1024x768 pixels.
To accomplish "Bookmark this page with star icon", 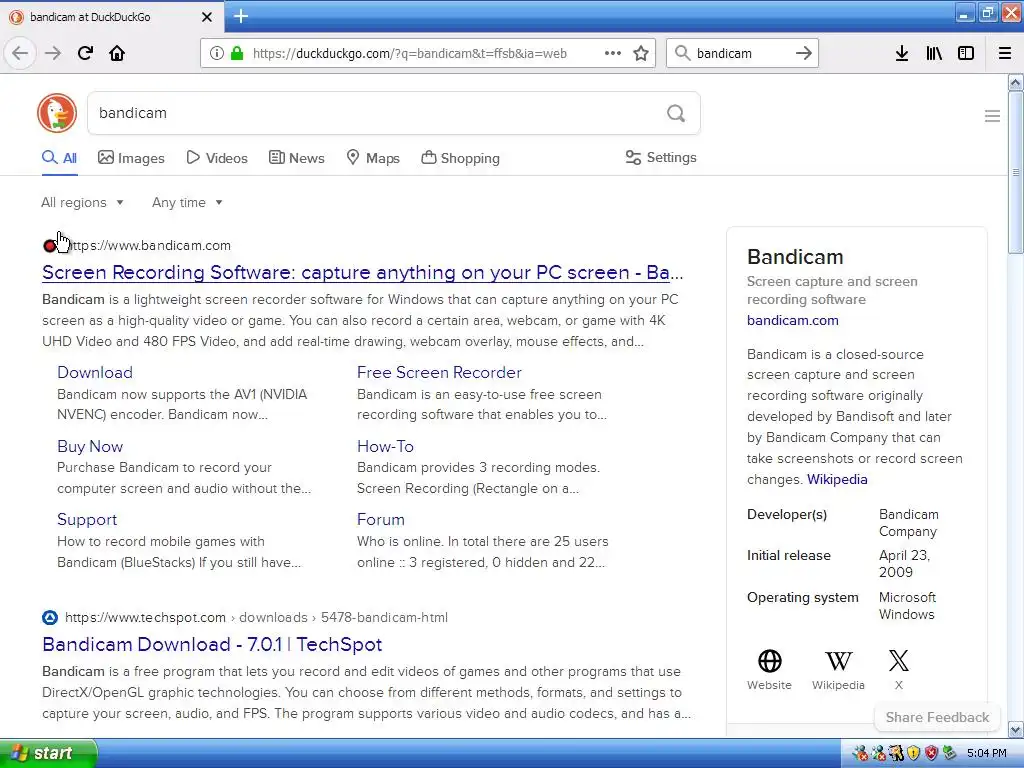I will pos(641,53).
